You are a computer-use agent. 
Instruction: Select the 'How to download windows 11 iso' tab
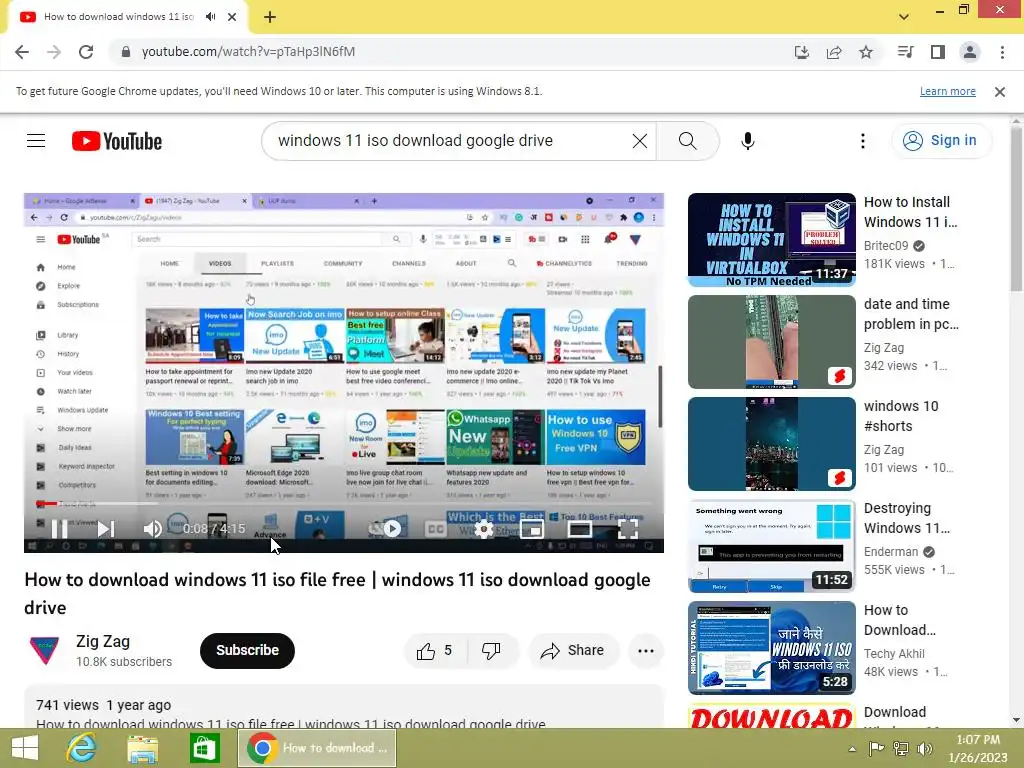[x=118, y=17]
